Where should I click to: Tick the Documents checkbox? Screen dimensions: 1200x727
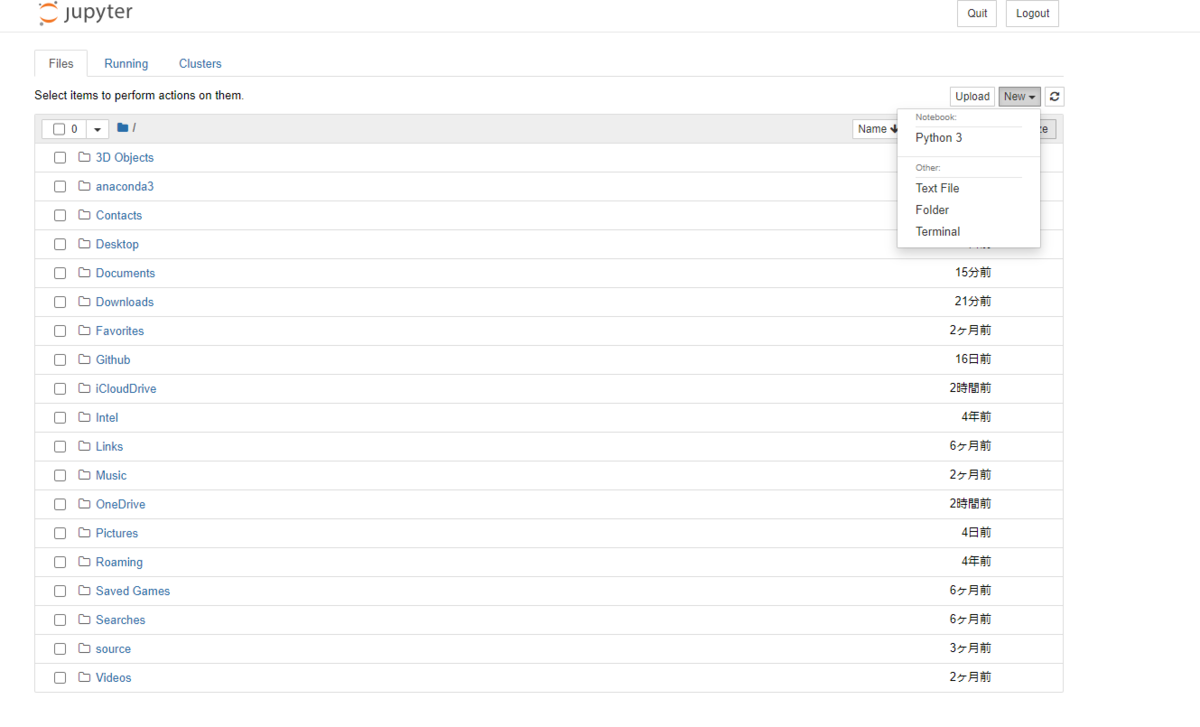60,273
